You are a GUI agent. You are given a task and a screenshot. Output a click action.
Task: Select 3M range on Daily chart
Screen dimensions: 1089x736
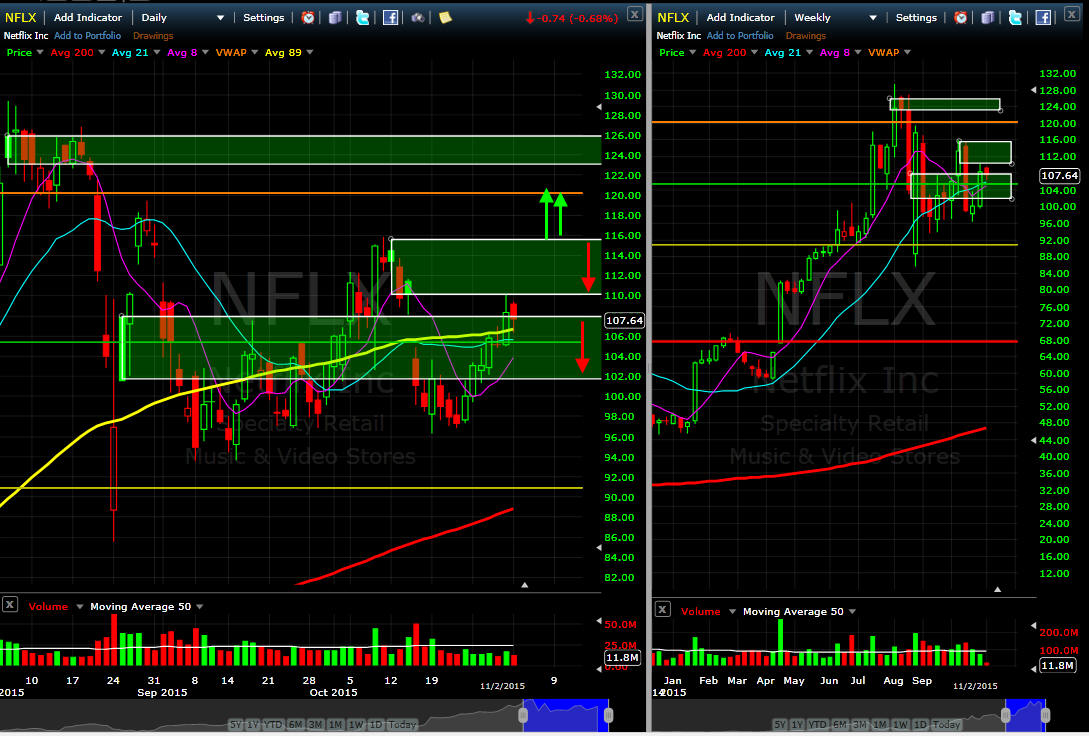pyautogui.click(x=316, y=724)
